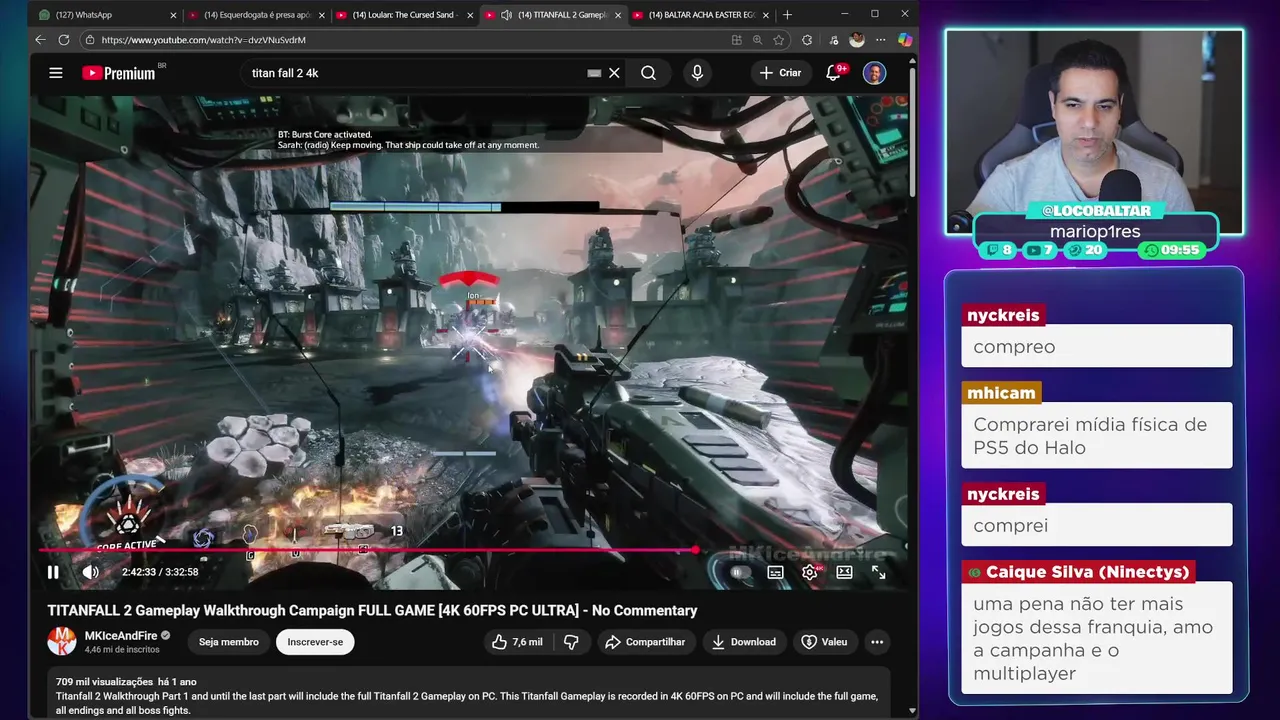This screenshot has width=1280, height=720.
Task: Run search with the magnifier button
Action: click(x=648, y=73)
